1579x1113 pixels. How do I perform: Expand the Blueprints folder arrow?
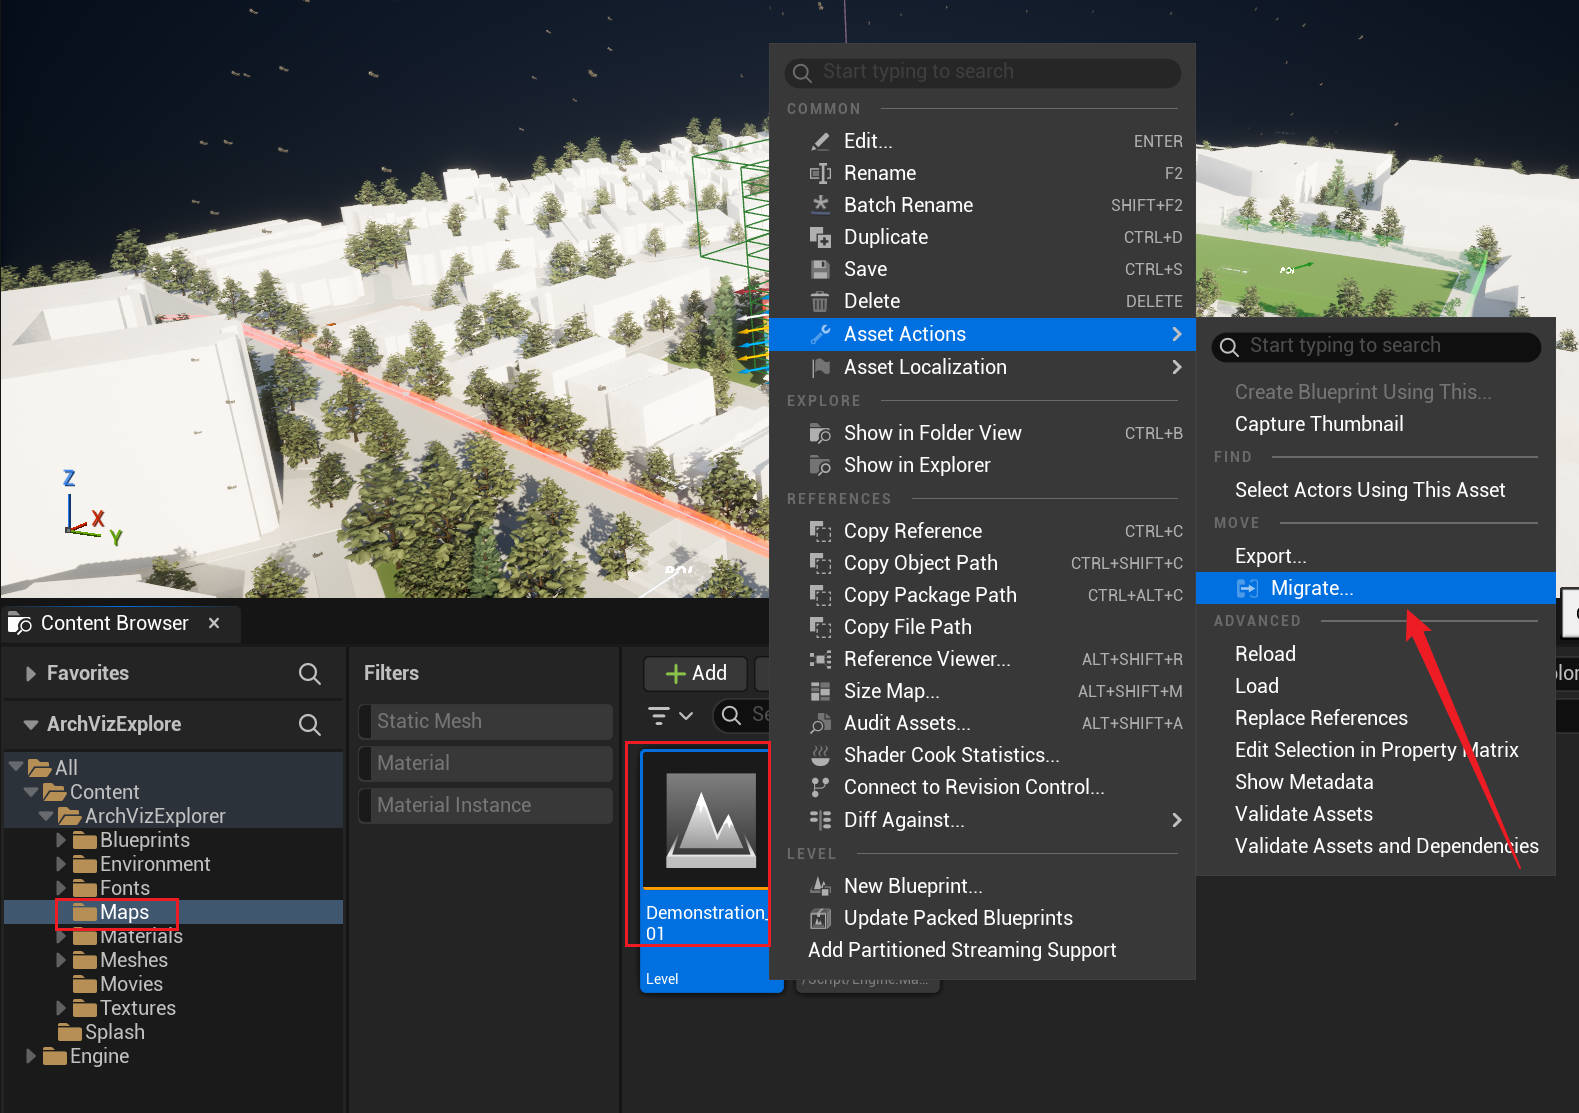pyautogui.click(x=61, y=840)
